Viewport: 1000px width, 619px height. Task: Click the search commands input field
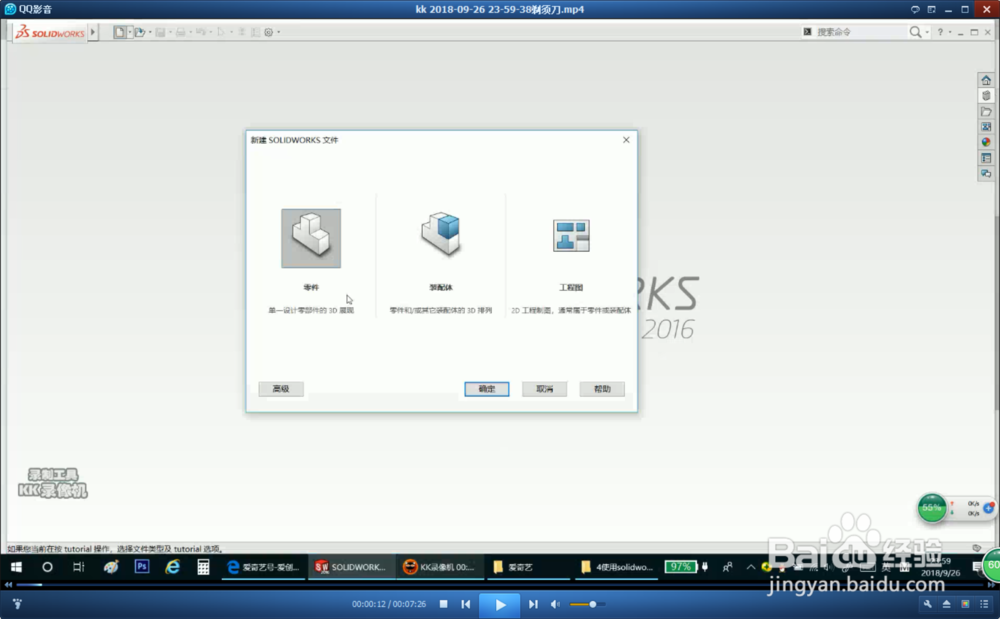(861, 32)
